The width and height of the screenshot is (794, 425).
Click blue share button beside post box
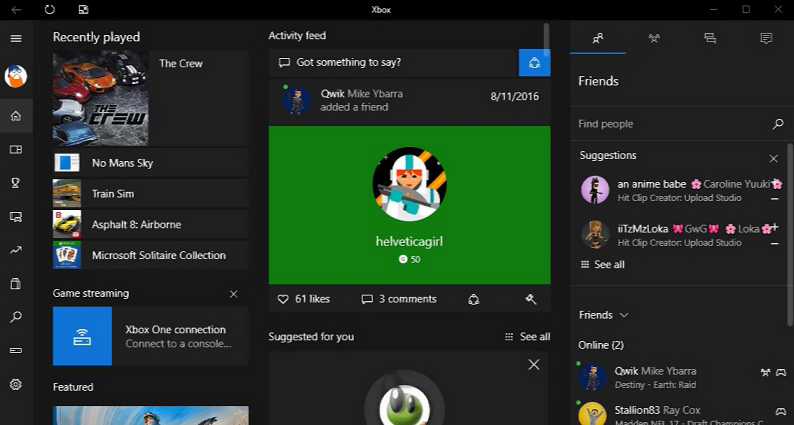(x=534, y=63)
